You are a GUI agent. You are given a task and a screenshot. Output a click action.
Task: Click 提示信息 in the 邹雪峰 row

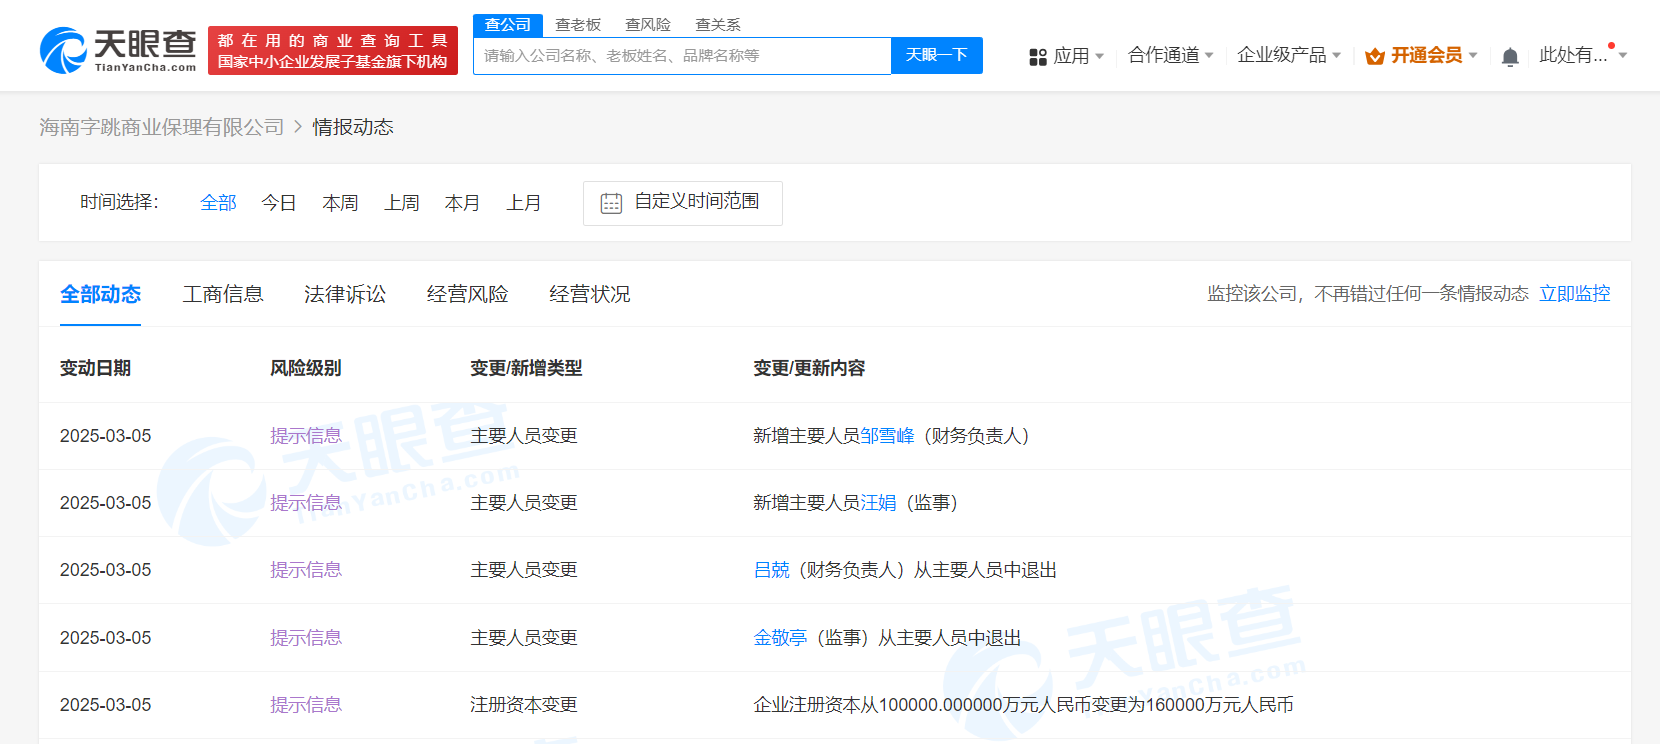[306, 436]
